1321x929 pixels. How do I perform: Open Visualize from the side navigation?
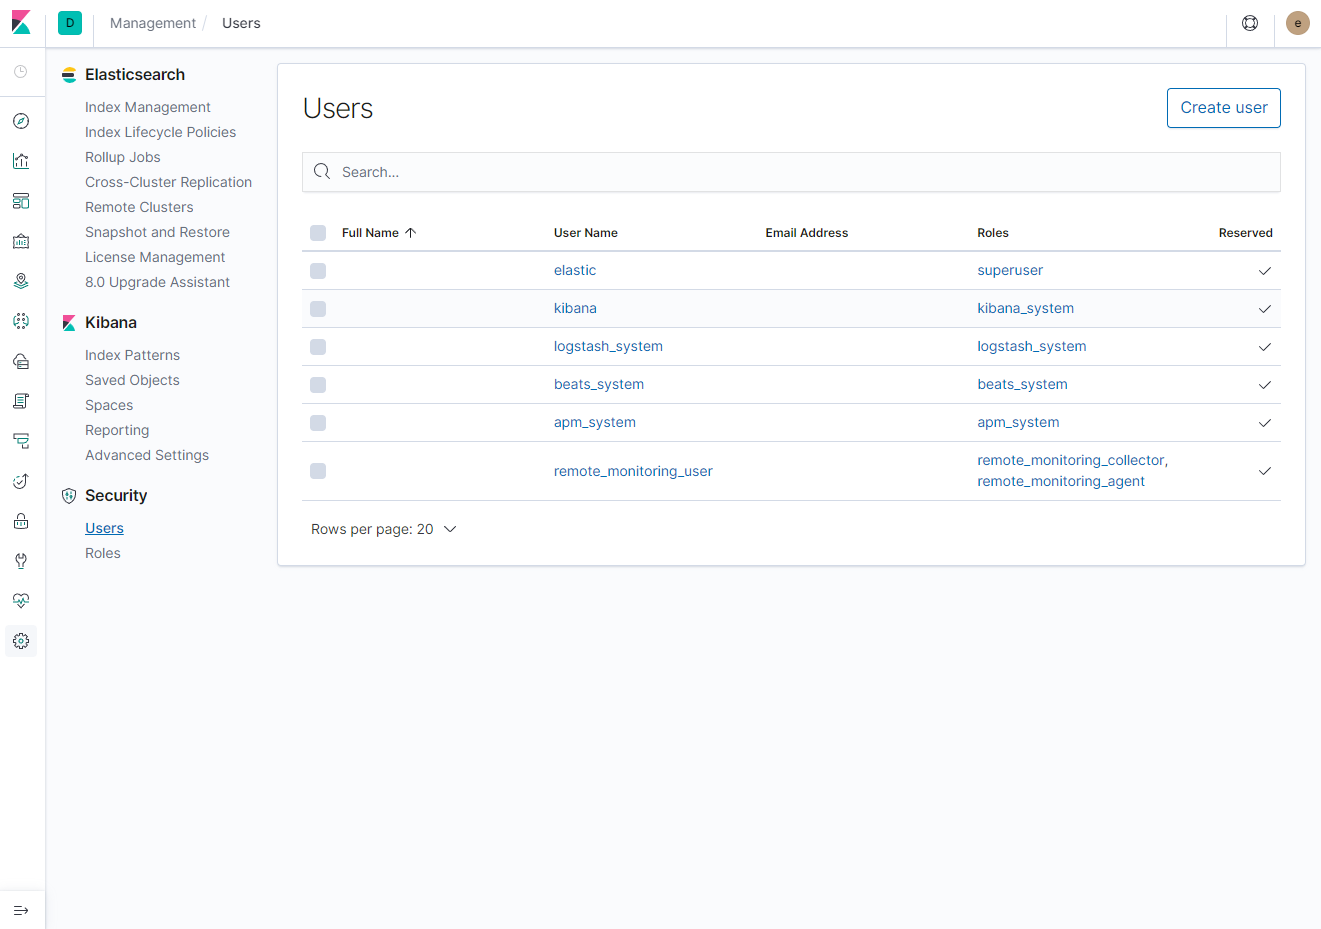coord(21,161)
